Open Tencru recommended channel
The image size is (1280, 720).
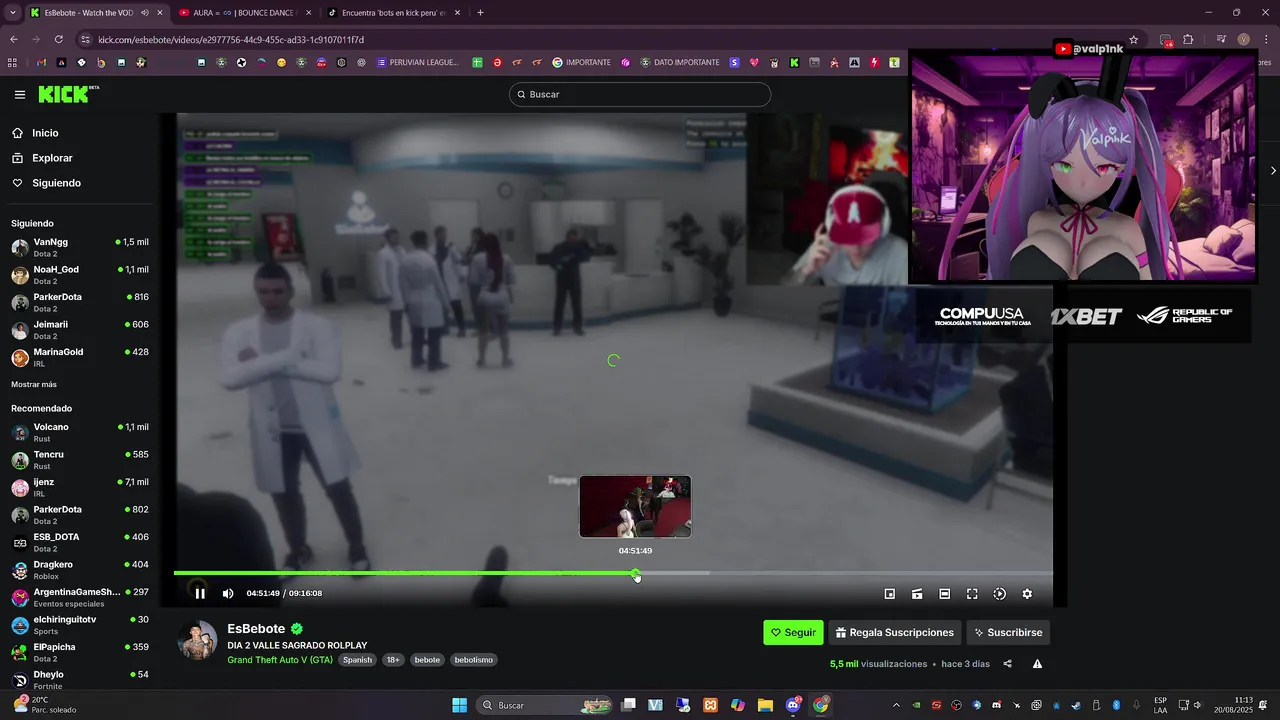pos(80,460)
